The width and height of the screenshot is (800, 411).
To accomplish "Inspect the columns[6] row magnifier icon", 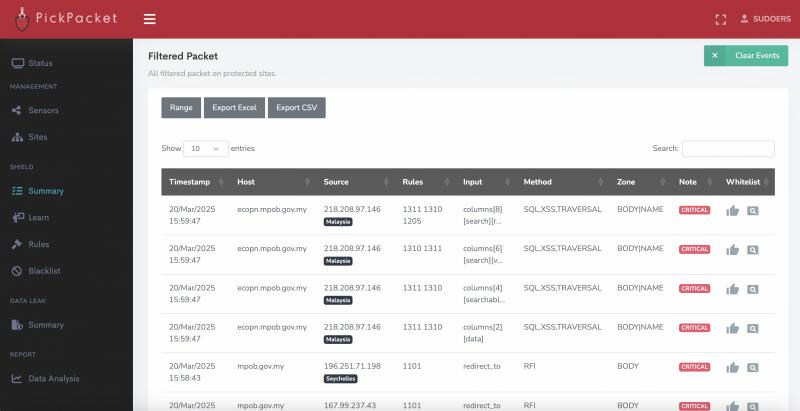I will click(x=753, y=250).
